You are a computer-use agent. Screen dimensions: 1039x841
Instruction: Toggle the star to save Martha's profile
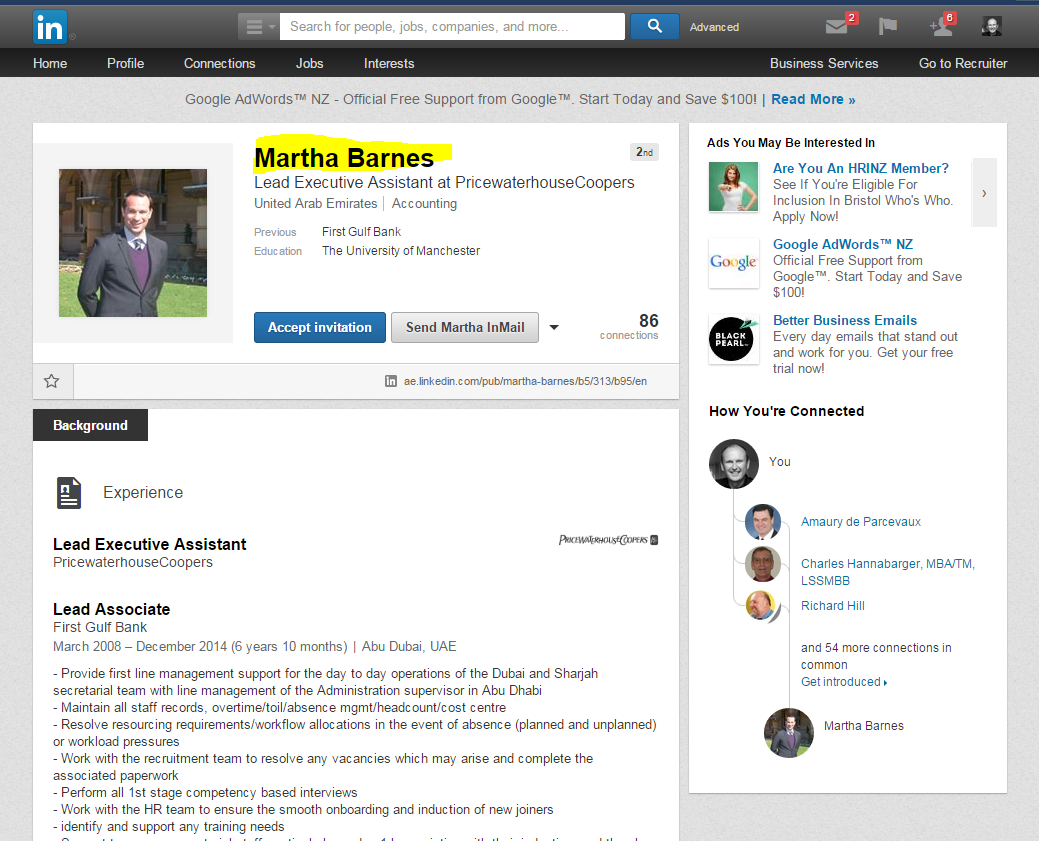(52, 381)
